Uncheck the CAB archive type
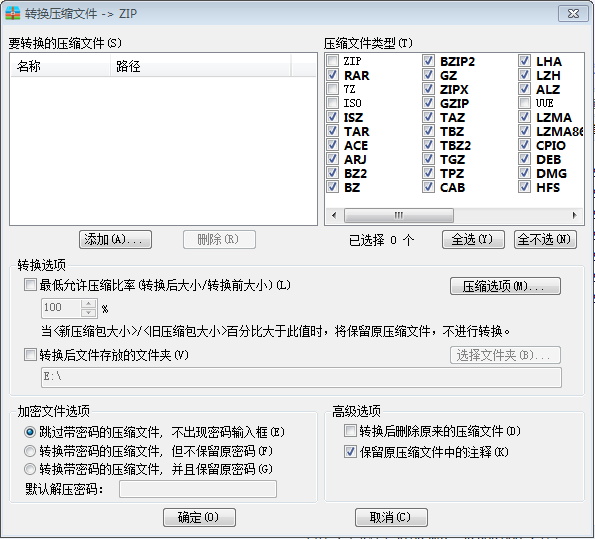This screenshot has width=595, height=539. [428, 187]
